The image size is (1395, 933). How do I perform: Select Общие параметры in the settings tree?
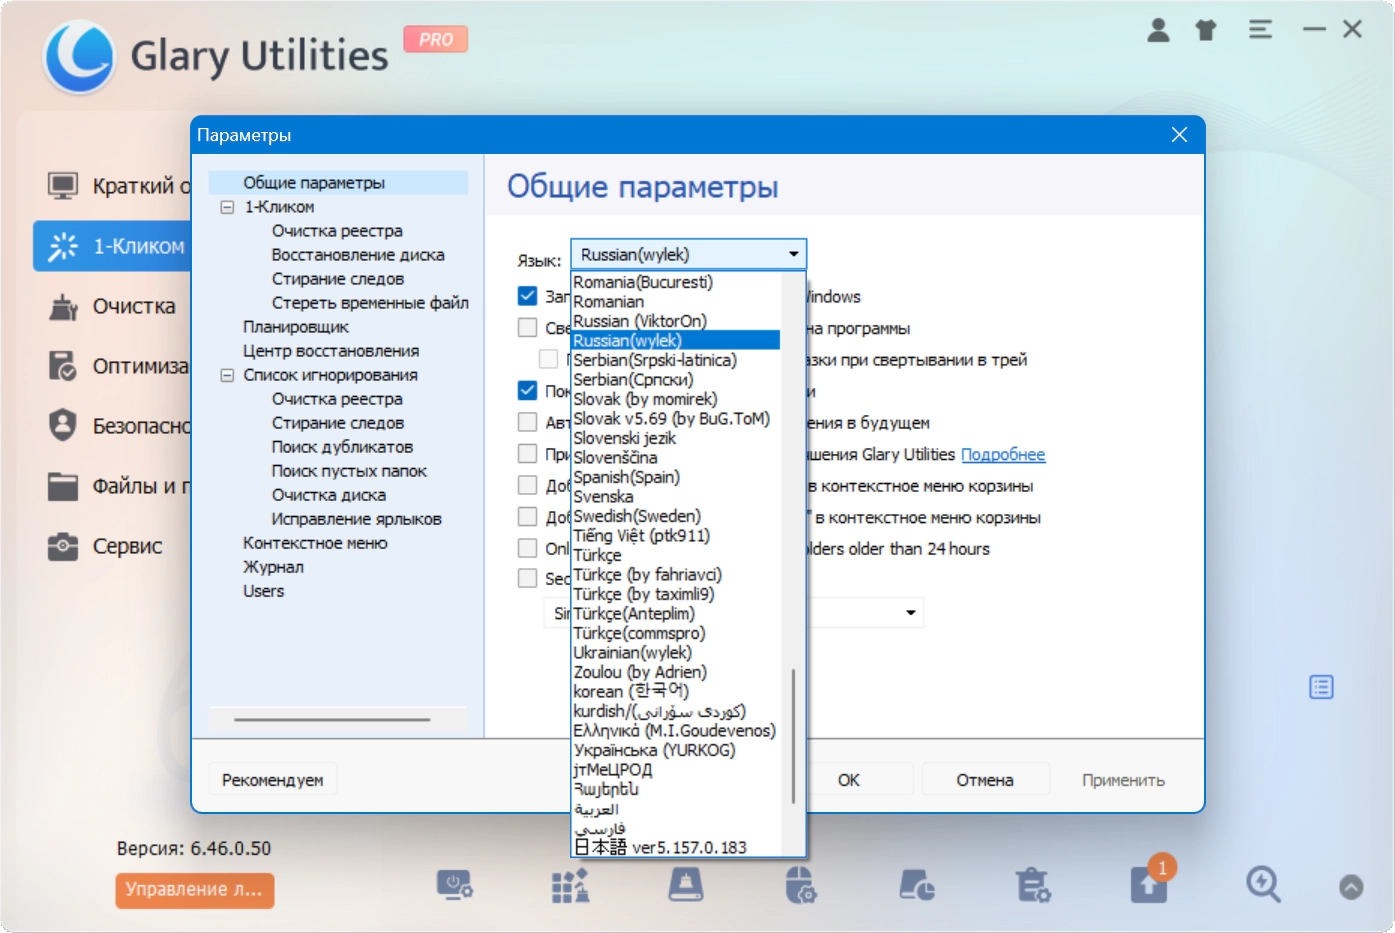click(x=314, y=183)
